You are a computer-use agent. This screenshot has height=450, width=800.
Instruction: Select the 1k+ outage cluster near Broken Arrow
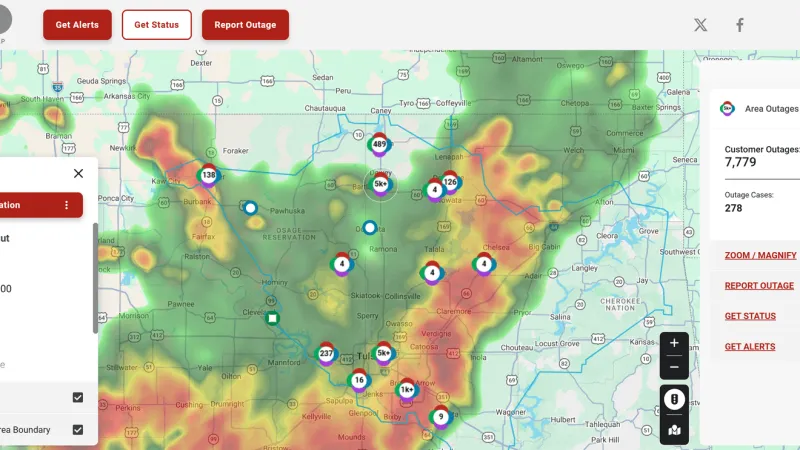(407, 390)
